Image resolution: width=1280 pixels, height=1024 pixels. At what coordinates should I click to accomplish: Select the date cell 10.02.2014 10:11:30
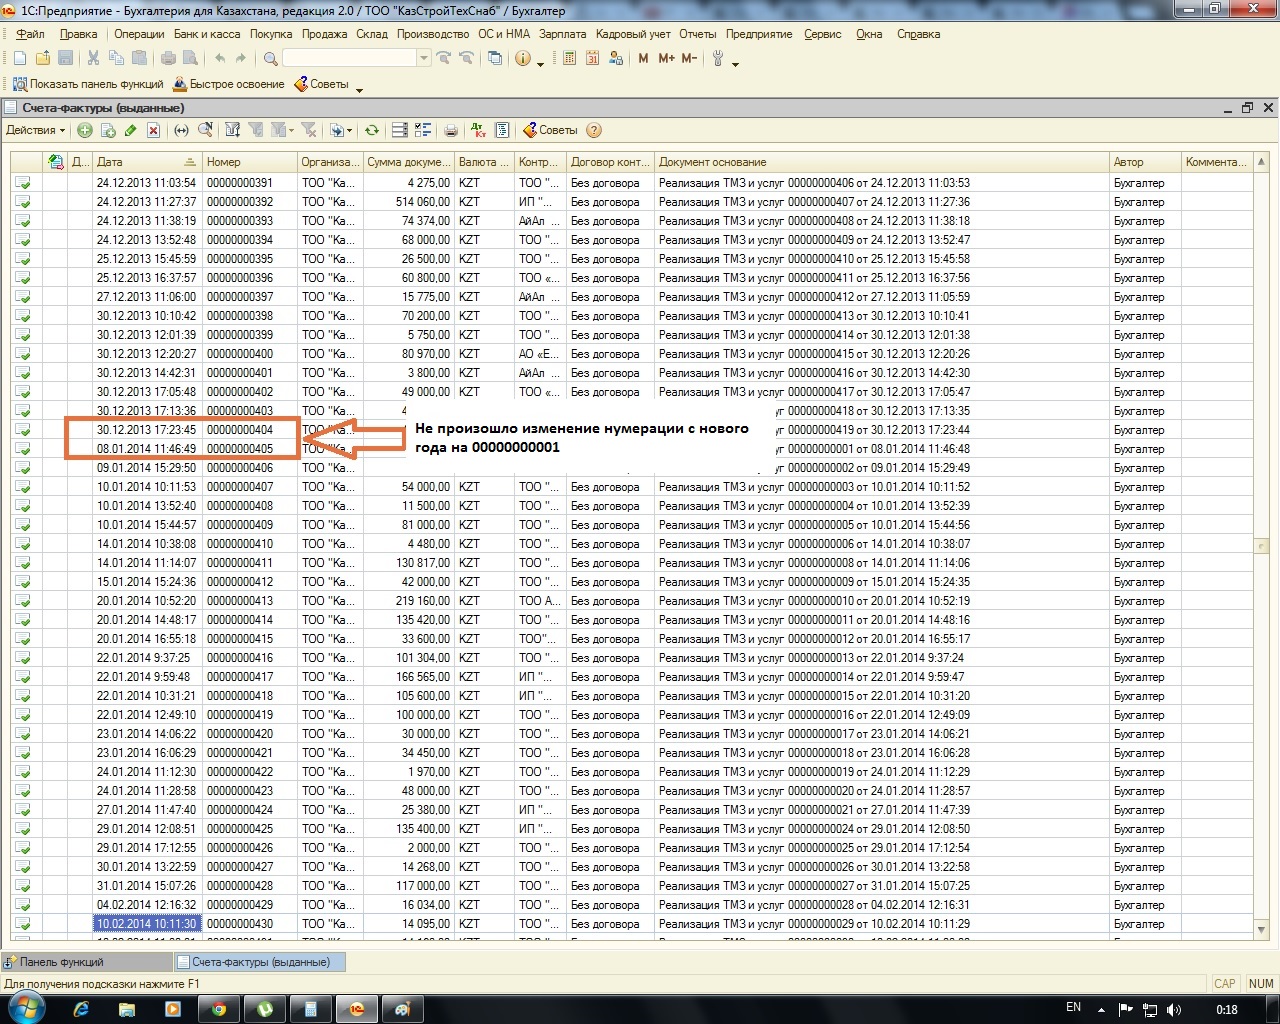pyautogui.click(x=147, y=924)
